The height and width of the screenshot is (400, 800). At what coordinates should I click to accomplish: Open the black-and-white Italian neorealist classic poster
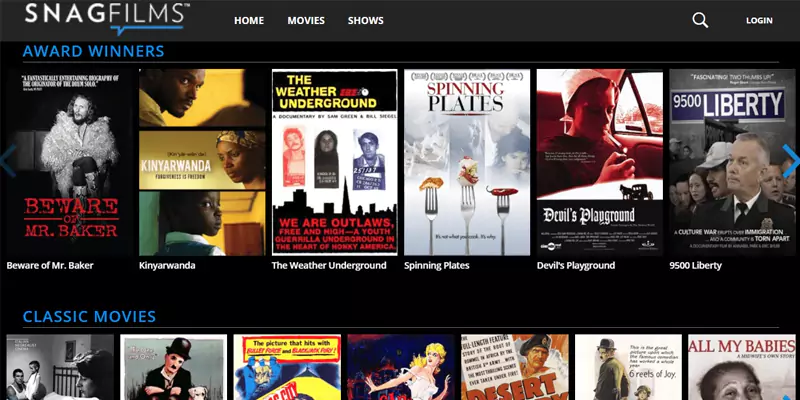[x=60, y=367]
